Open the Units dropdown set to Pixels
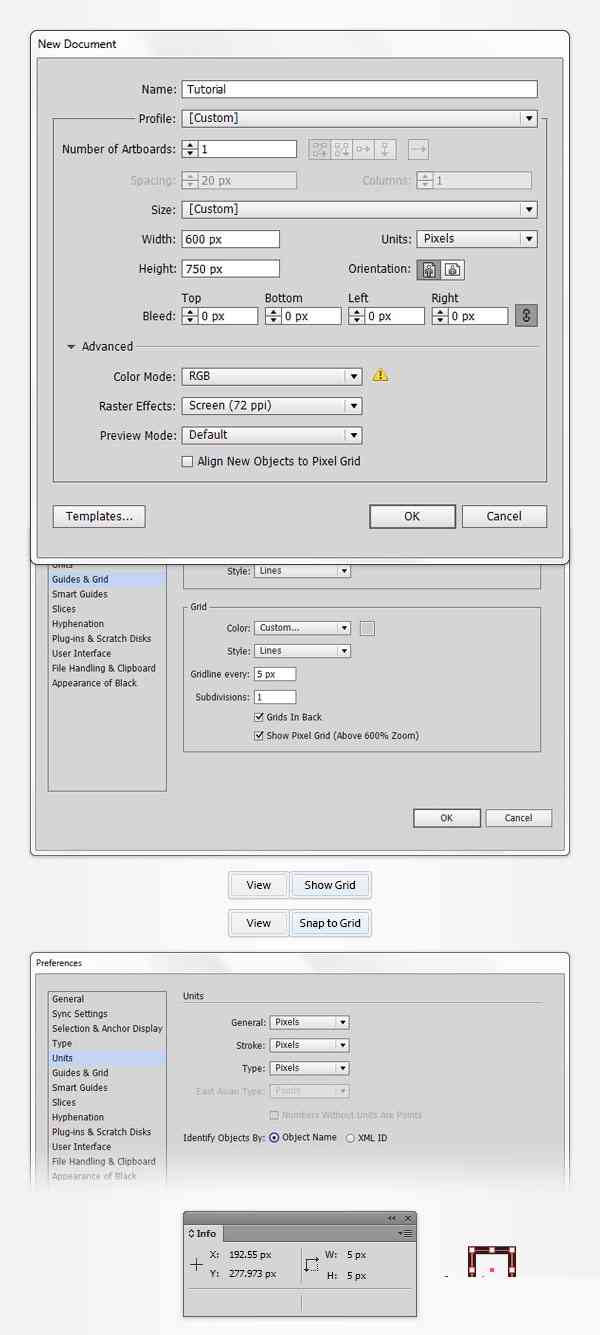Image resolution: width=600 pixels, height=1335 pixels. click(x=476, y=239)
